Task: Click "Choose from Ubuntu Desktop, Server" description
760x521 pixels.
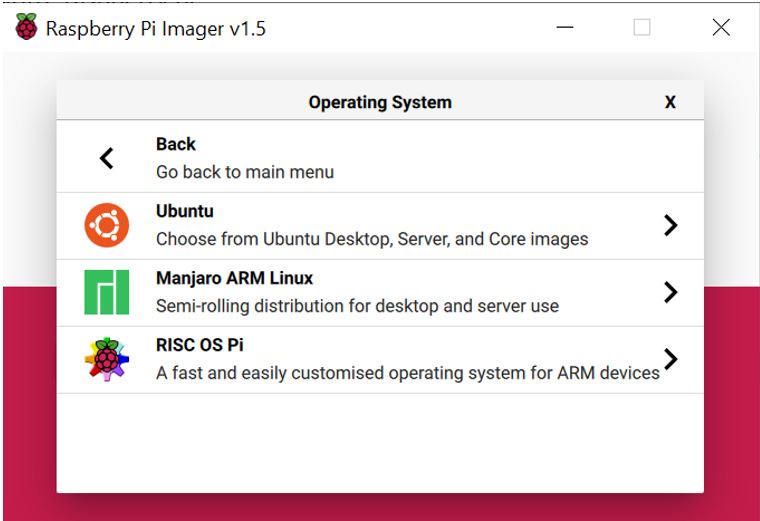Action: [372, 239]
